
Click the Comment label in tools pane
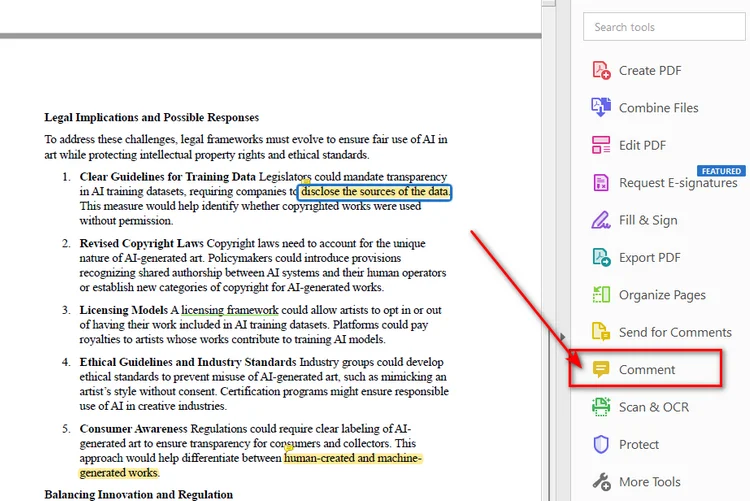tap(647, 369)
